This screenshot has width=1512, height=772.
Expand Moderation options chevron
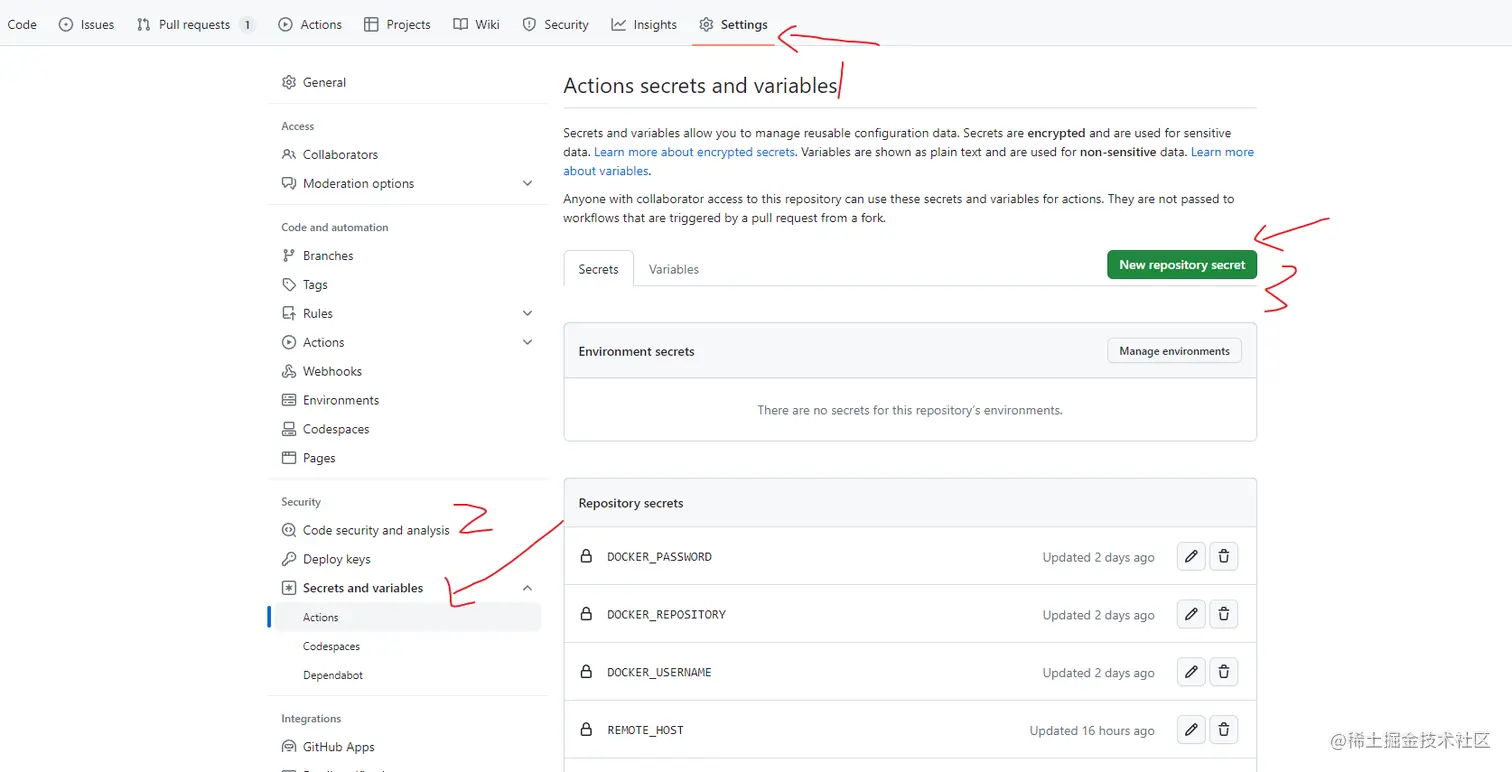(x=528, y=184)
